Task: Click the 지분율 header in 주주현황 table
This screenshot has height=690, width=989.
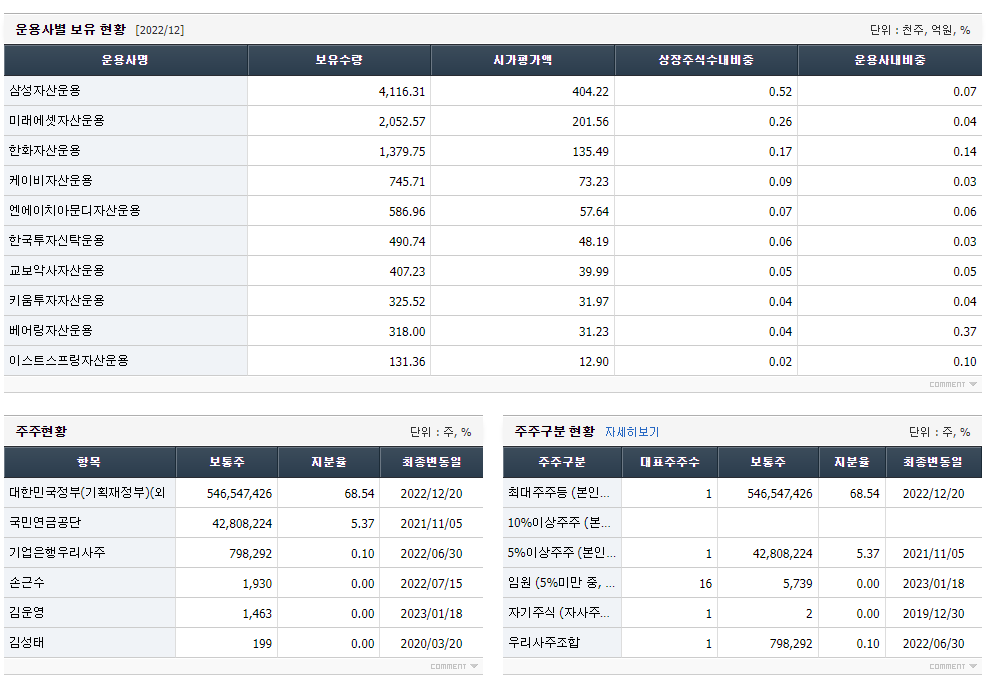Action: coord(329,462)
